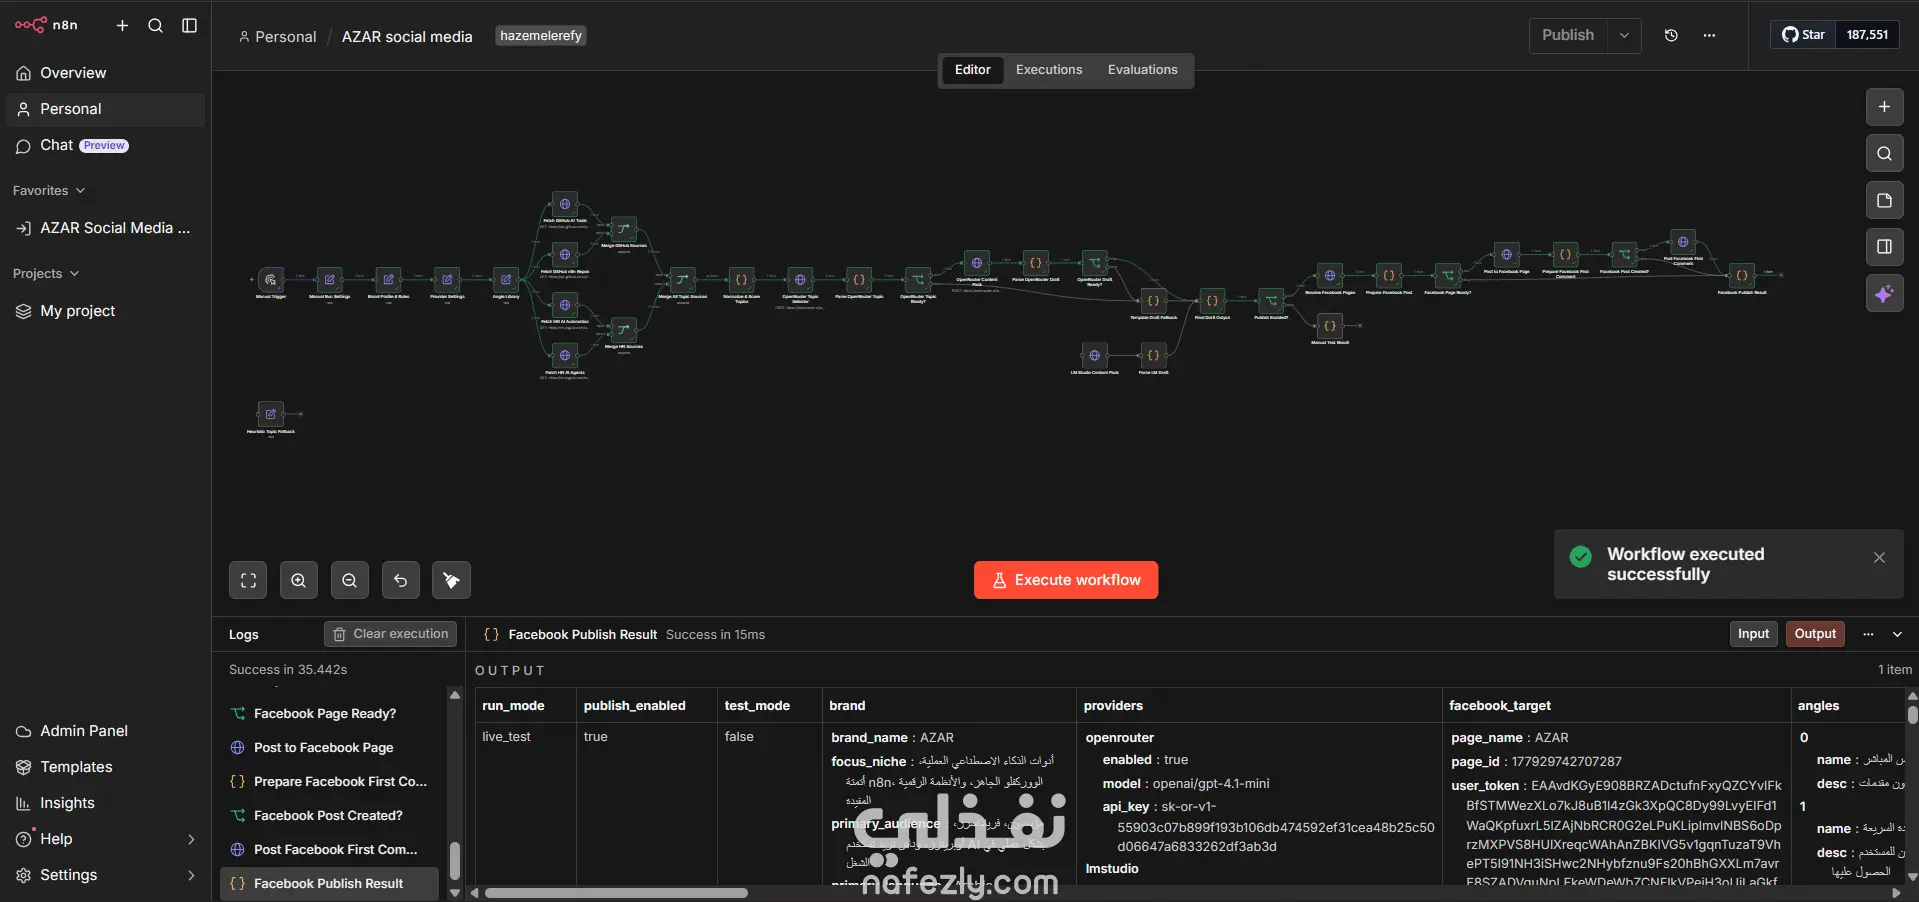Open the workflow actions ellipsis menu
This screenshot has width=1919, height=902.
pyautogui.click(x=1710, y=35)
